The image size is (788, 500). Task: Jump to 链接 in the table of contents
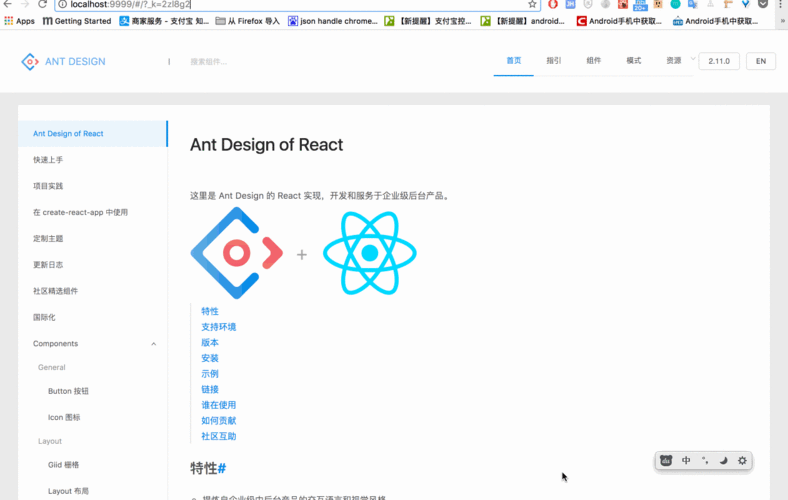(x=210, y=389)
